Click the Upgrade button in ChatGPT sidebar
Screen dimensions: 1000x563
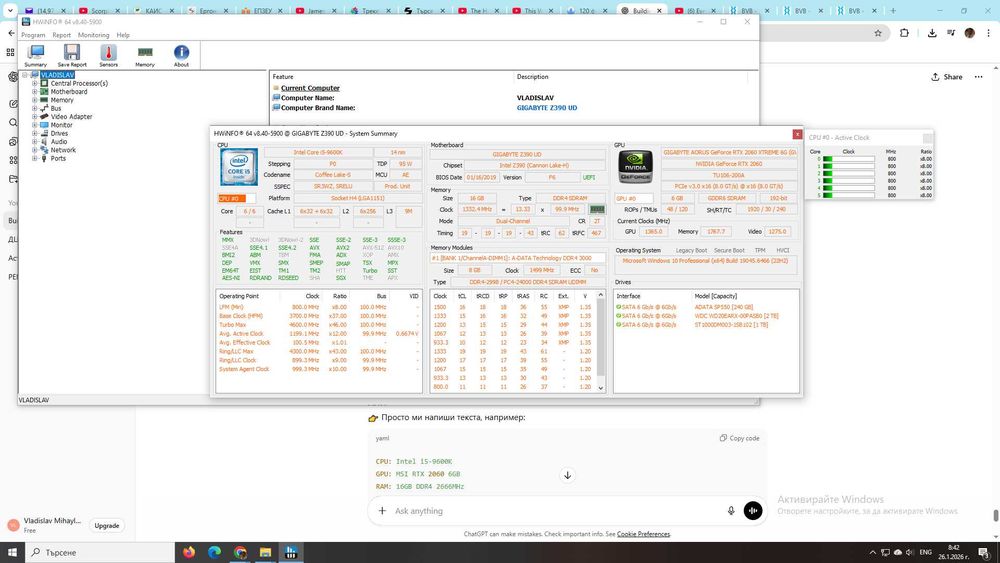[107, 525]
